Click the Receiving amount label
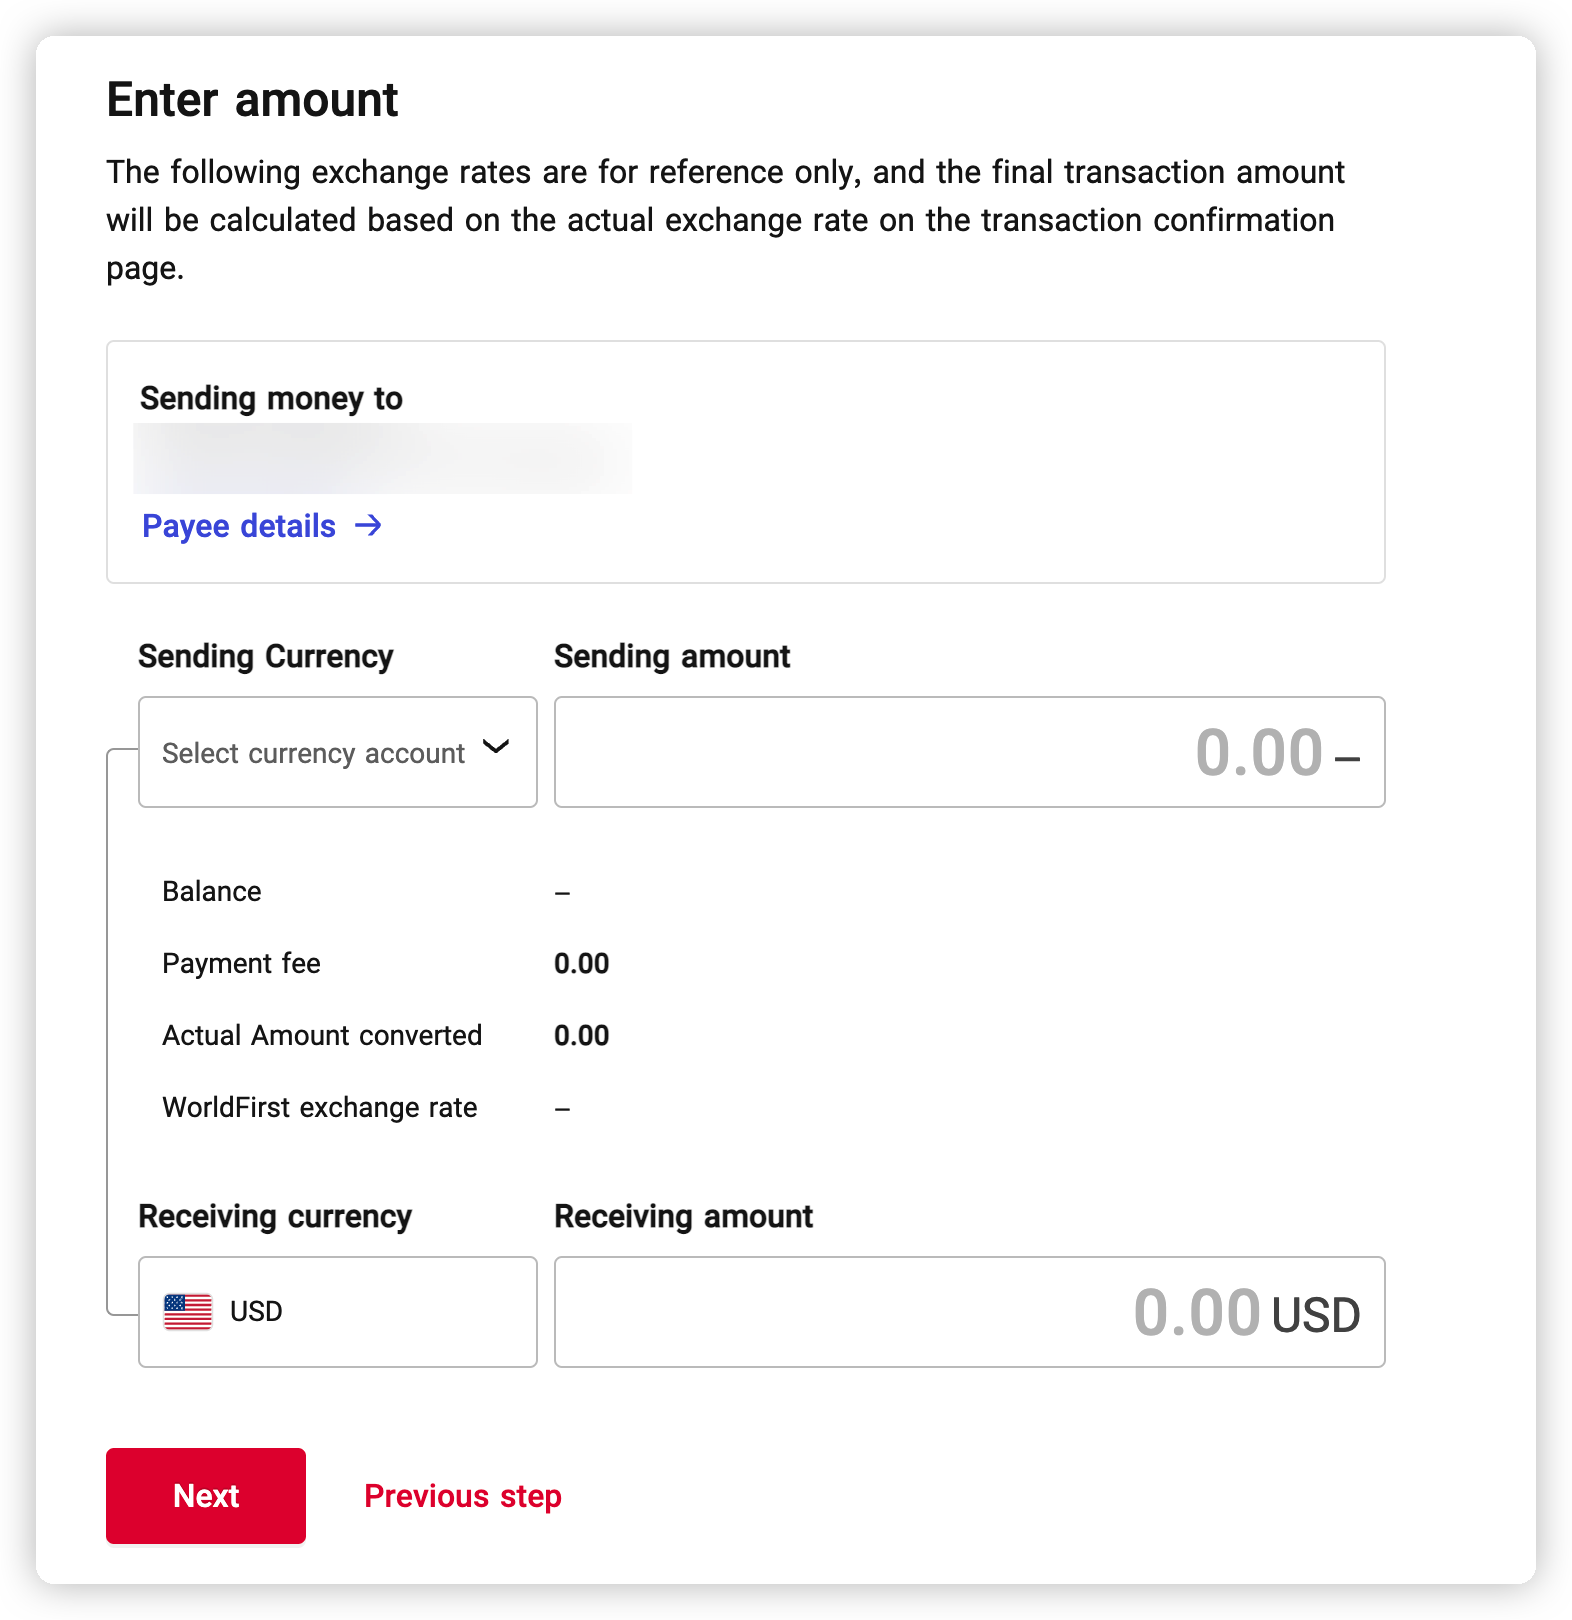This screenshot has width=1572, height=1620. pyautogui.click(x=683, y=1216)
